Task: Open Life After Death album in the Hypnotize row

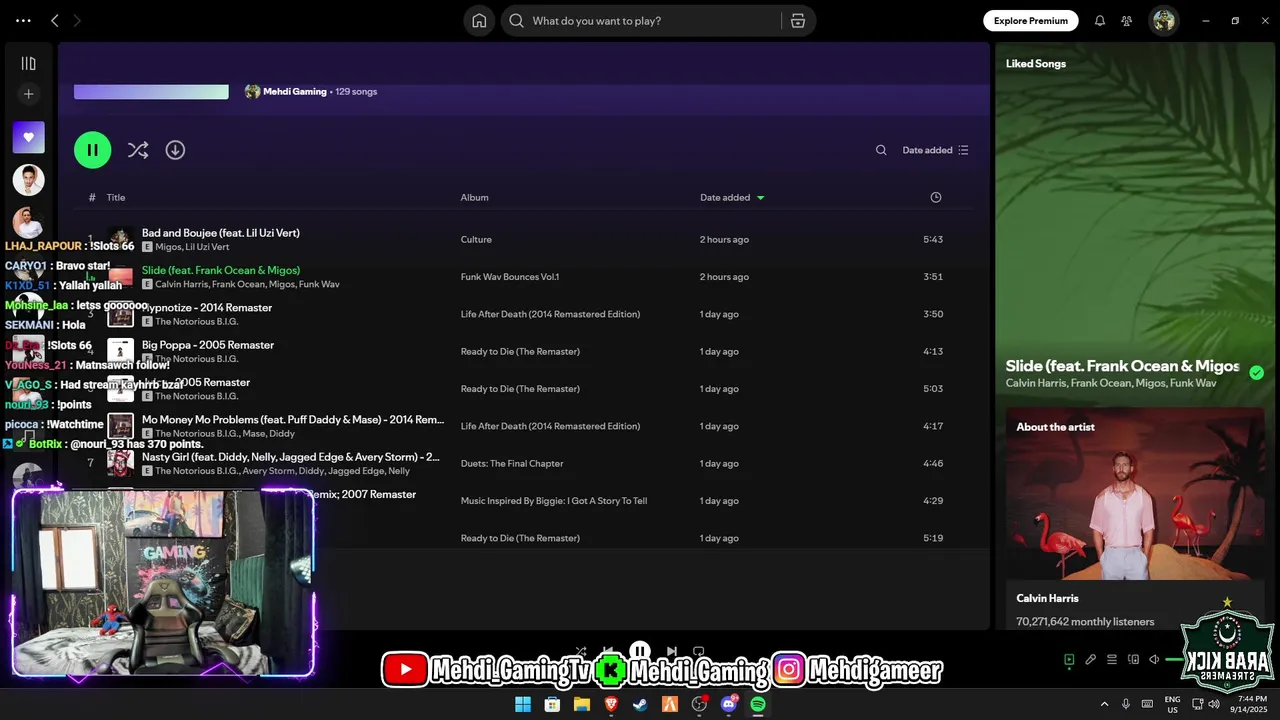Action: (x=550, y=314)
